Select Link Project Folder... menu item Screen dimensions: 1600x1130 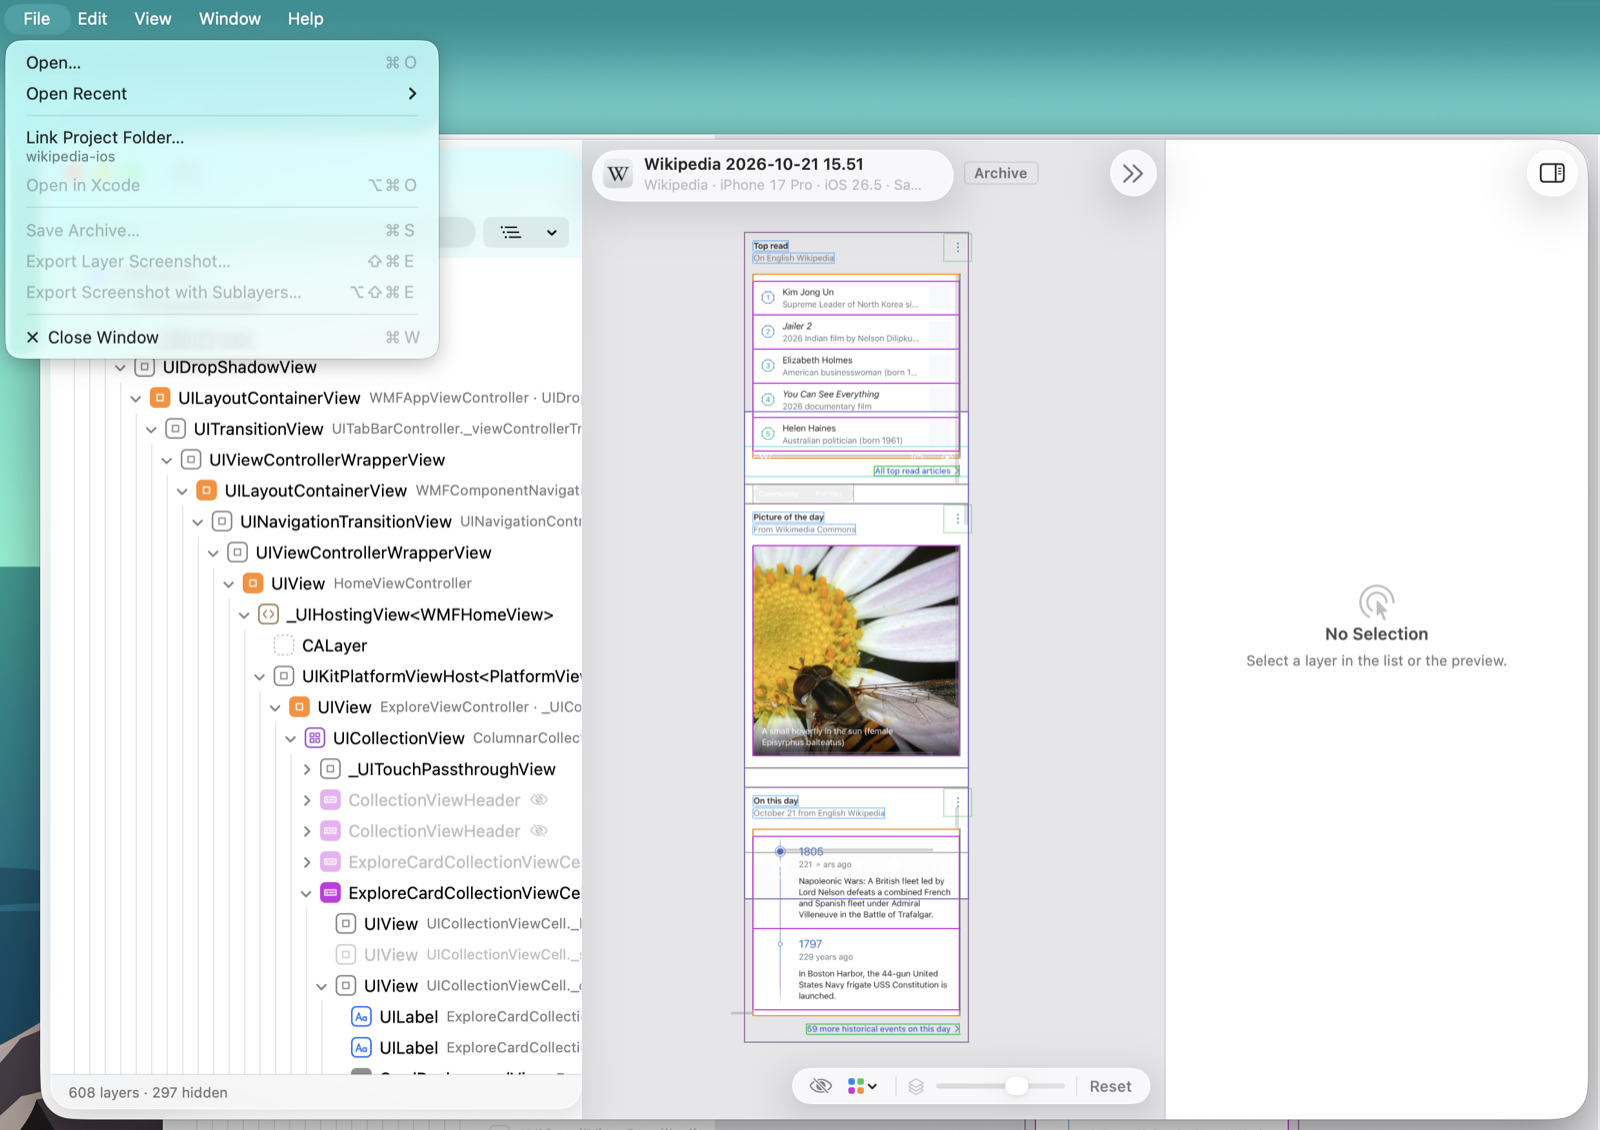point(222,146)
